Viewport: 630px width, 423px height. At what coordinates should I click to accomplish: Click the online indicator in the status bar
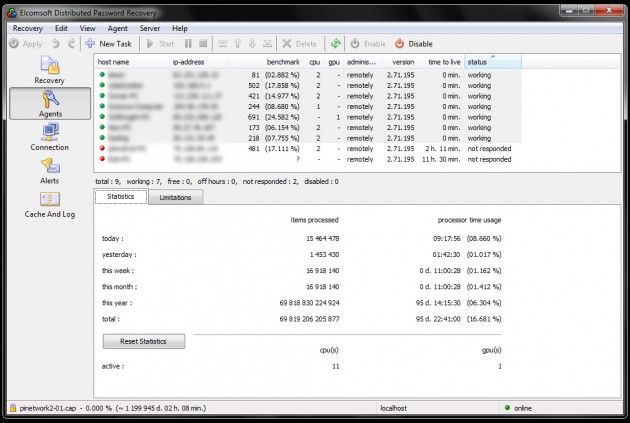(x=518, y=408)
